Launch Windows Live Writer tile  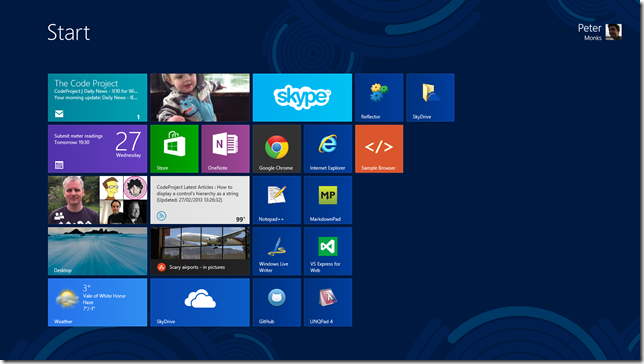point(277,251)
